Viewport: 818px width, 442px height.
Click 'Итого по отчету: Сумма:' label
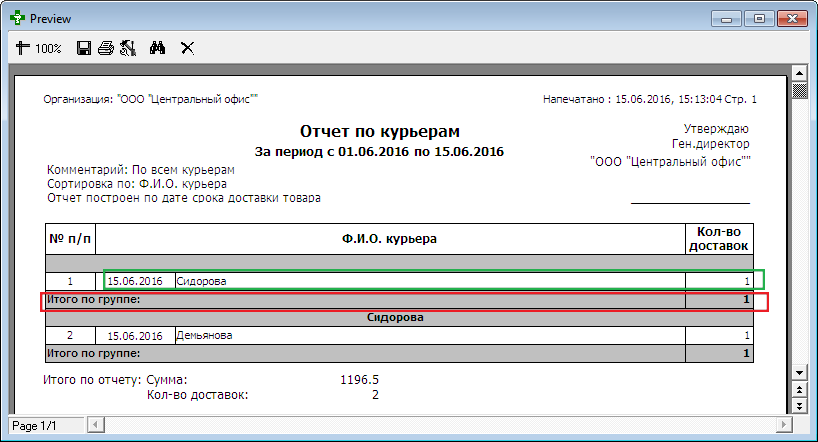point(115,380)
